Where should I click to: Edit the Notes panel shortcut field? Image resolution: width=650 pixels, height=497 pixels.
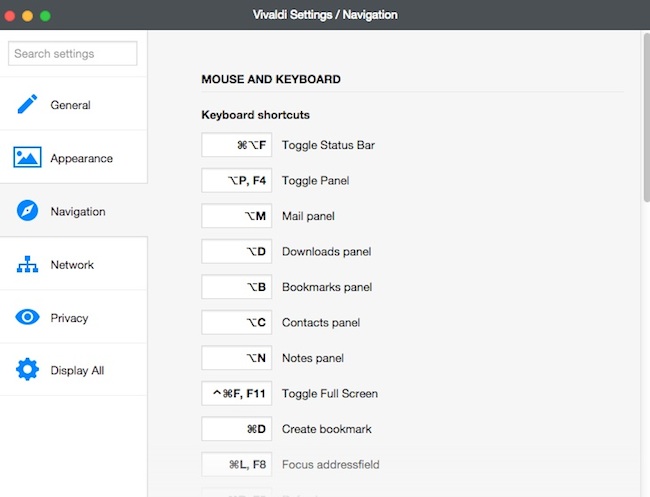(x=237, y=358)
